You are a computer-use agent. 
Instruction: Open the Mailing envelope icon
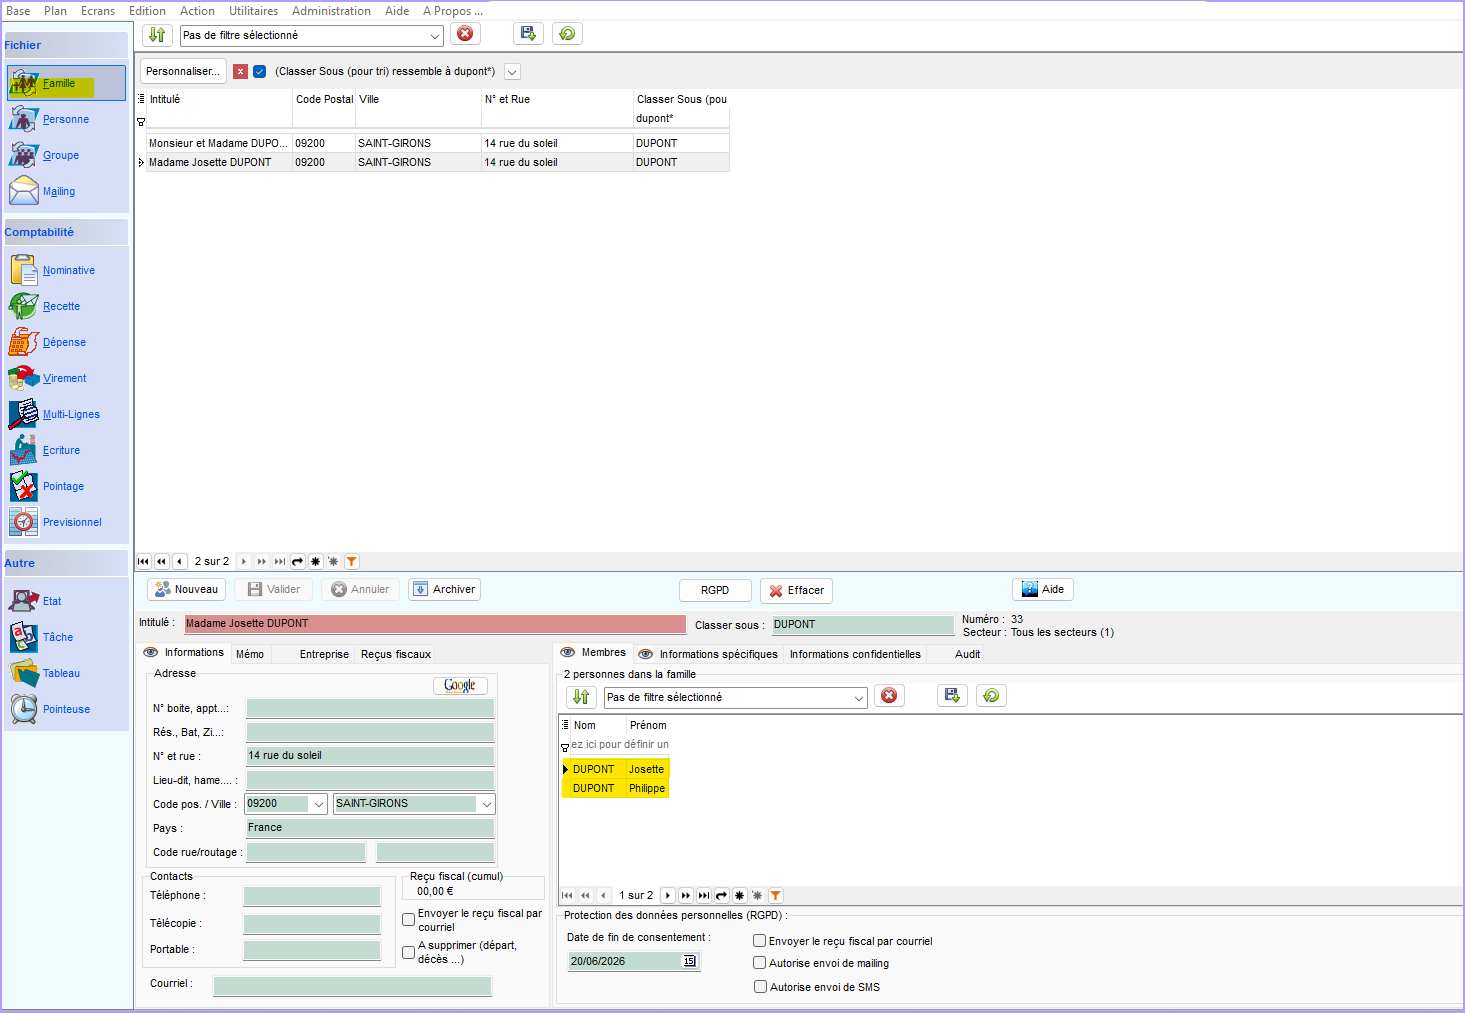tap(24, 191)
